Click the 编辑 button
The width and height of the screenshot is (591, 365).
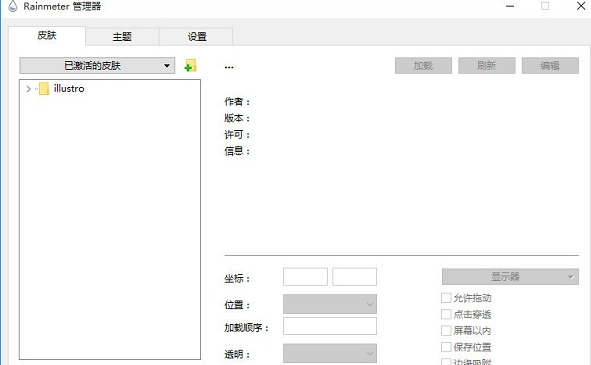click(x=550, y=66)
